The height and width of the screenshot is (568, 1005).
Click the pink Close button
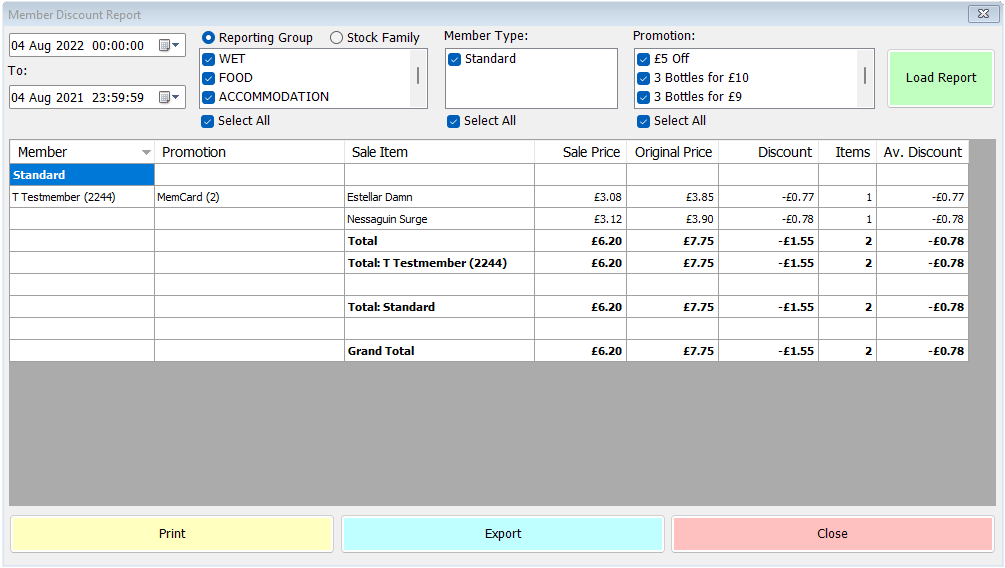(832, 533)
